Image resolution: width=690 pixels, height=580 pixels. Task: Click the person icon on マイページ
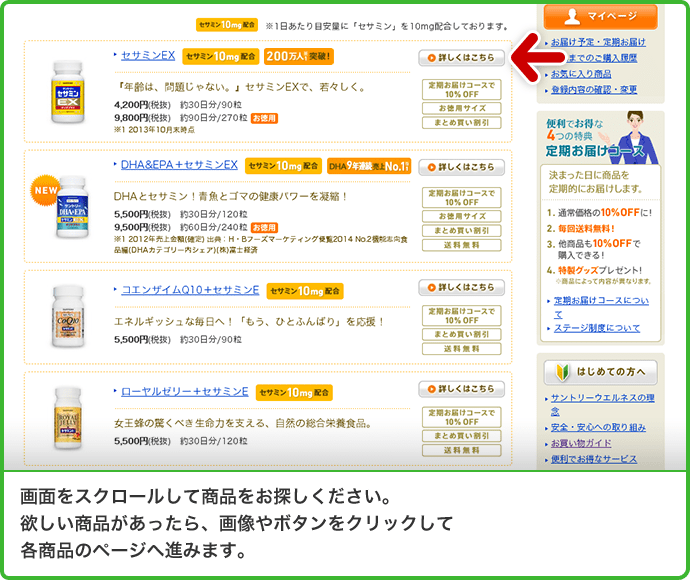[572, 16]
